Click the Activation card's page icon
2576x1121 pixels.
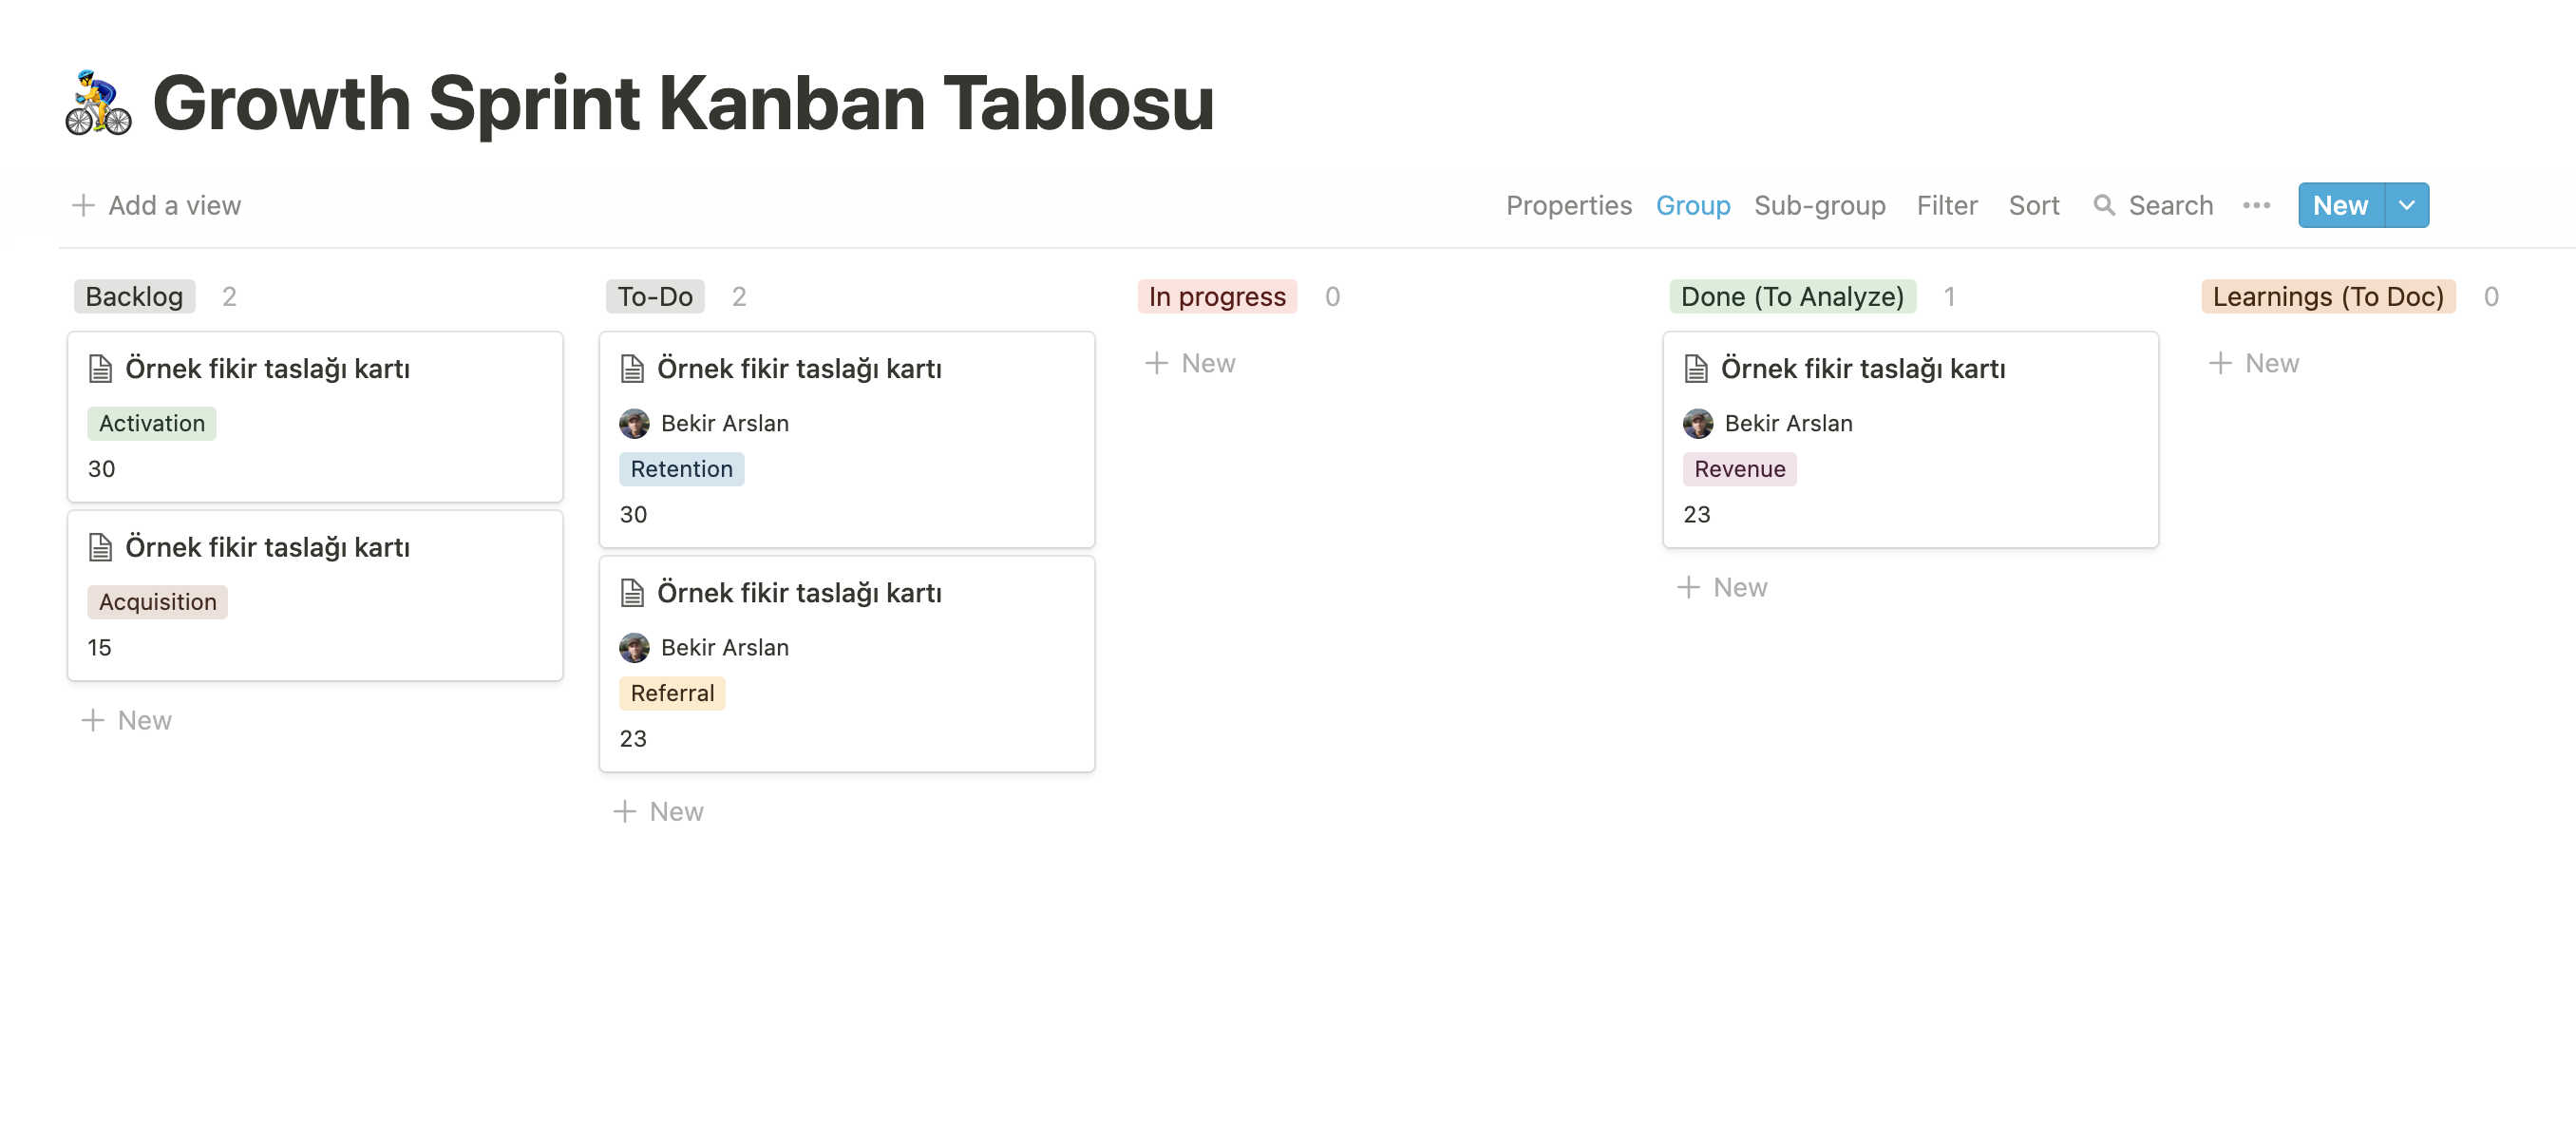coord(100,369)
